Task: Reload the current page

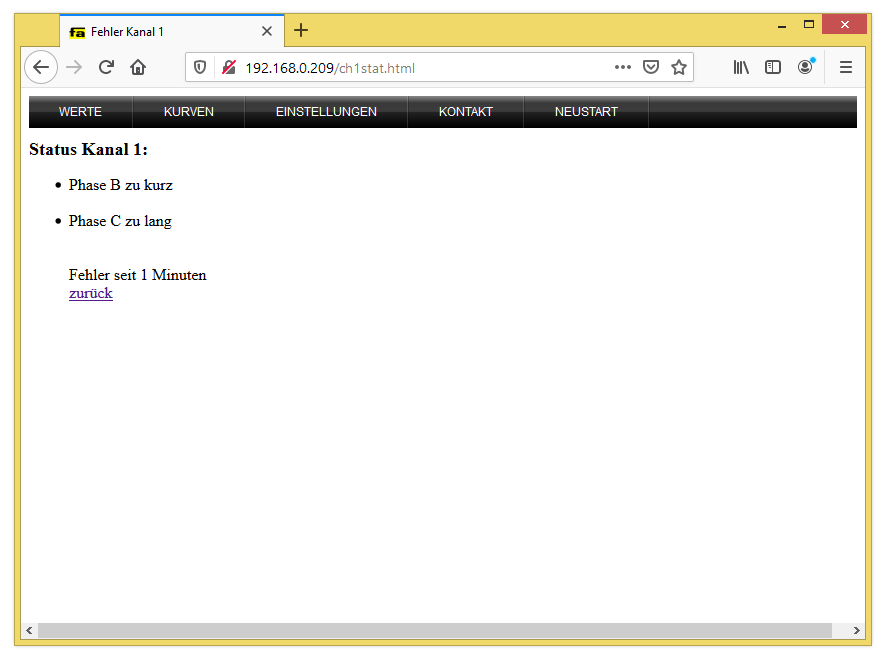Action: coord(106,67)
